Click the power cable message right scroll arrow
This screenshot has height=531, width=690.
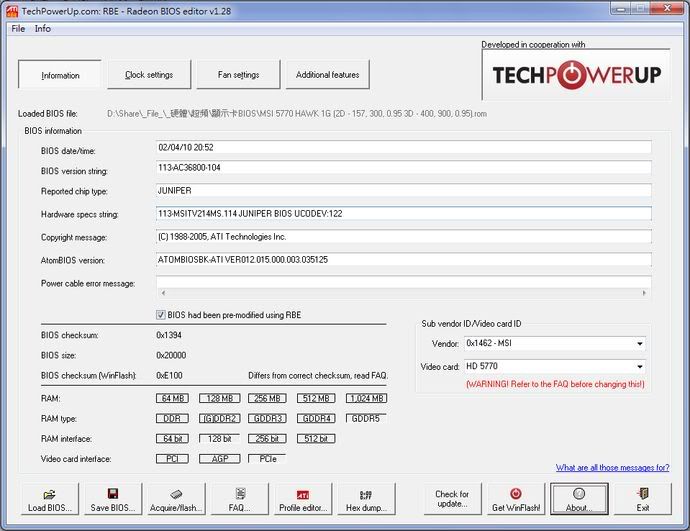point(644,293)
